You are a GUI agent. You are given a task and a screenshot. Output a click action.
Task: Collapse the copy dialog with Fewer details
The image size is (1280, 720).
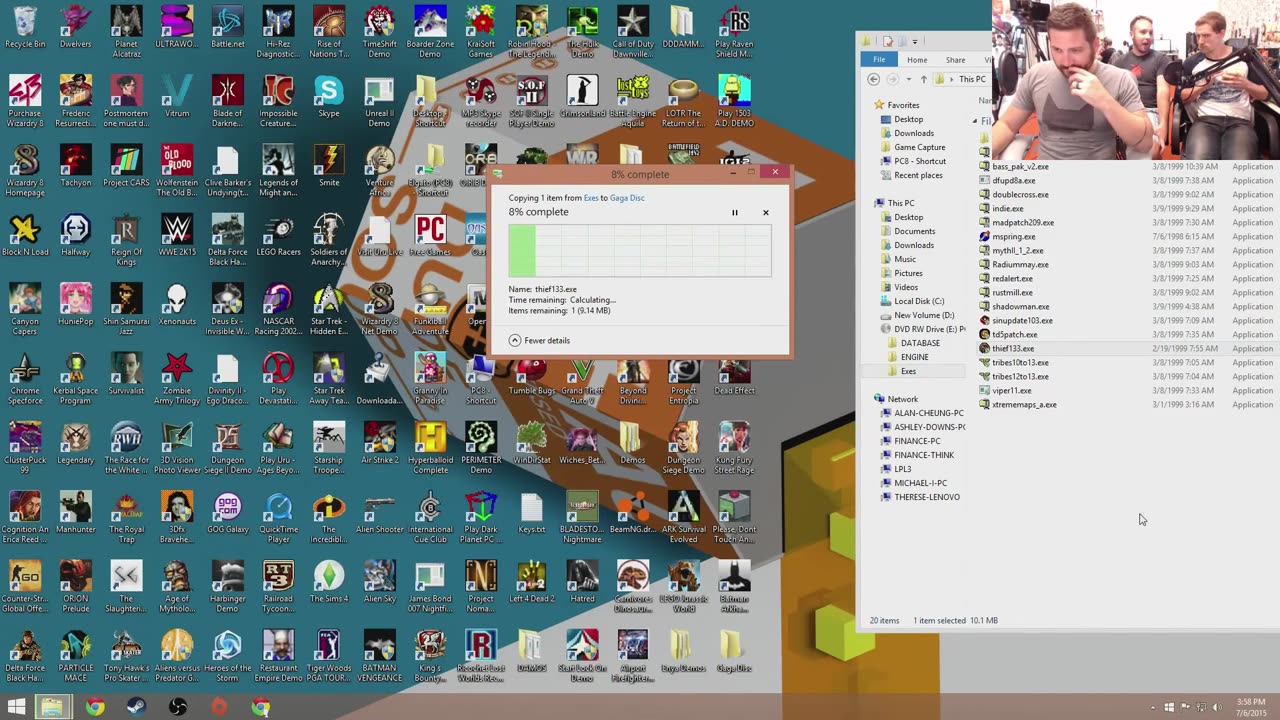coord(539,340)
